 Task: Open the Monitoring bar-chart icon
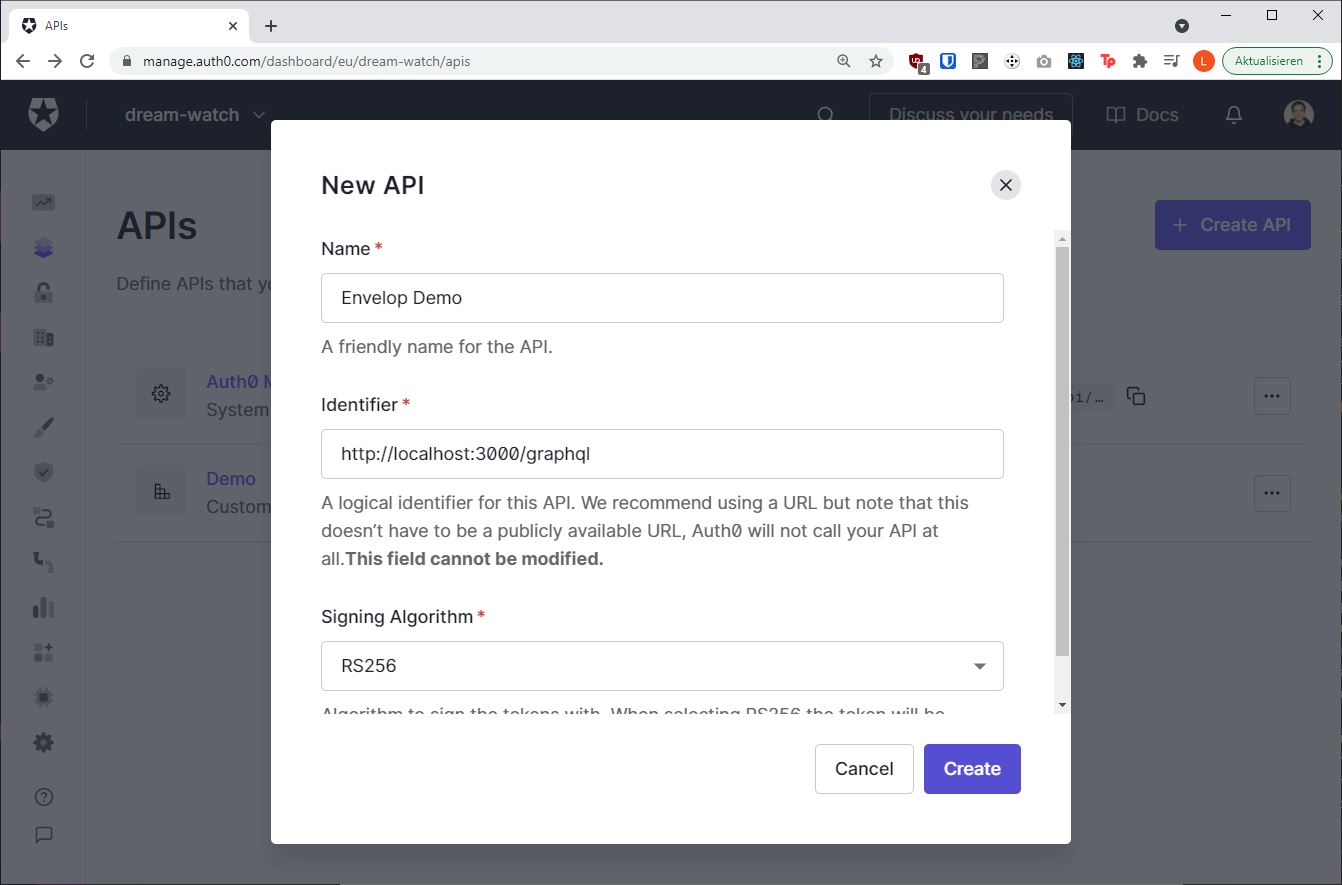click(43, 607)
